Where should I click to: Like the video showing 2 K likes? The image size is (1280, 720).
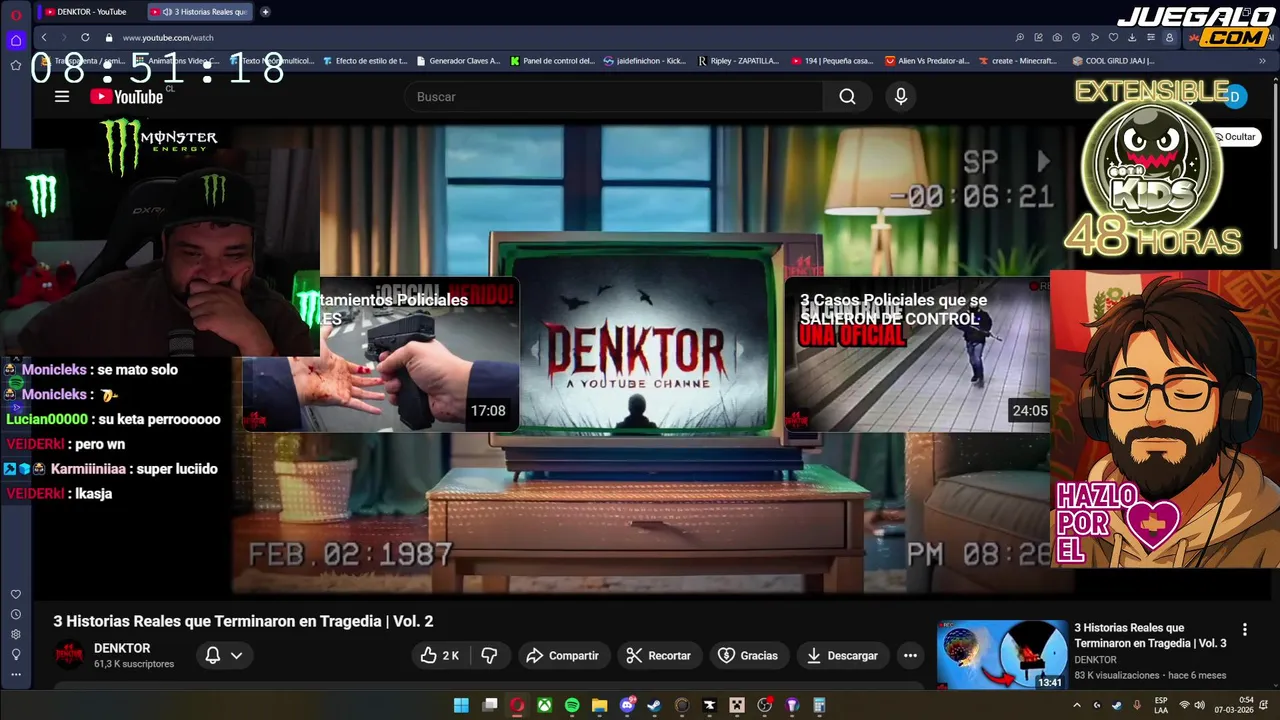point(439,655)
